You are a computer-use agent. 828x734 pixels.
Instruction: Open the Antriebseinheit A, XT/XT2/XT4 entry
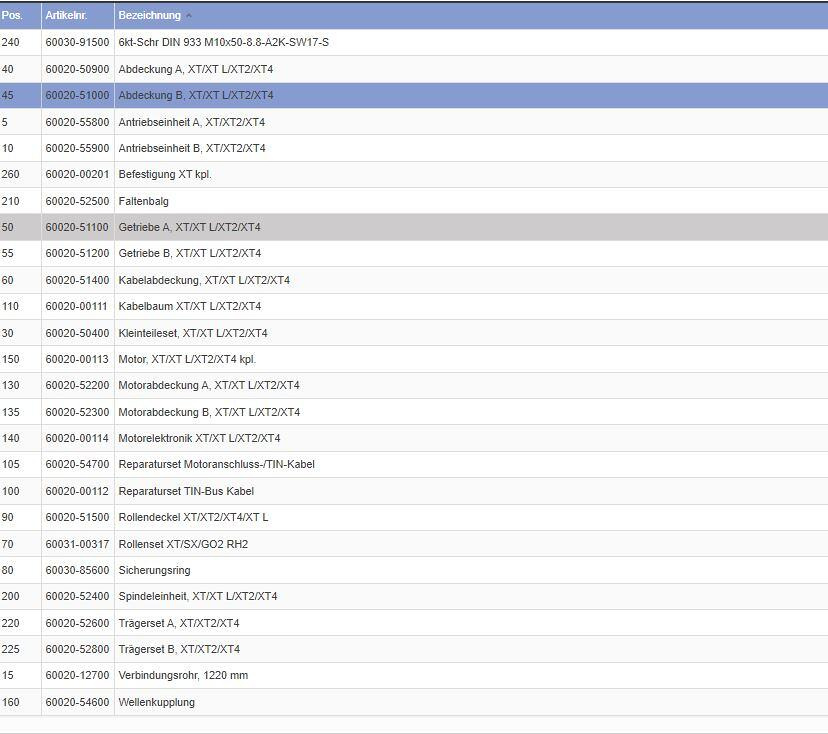[x=191, y=122]
